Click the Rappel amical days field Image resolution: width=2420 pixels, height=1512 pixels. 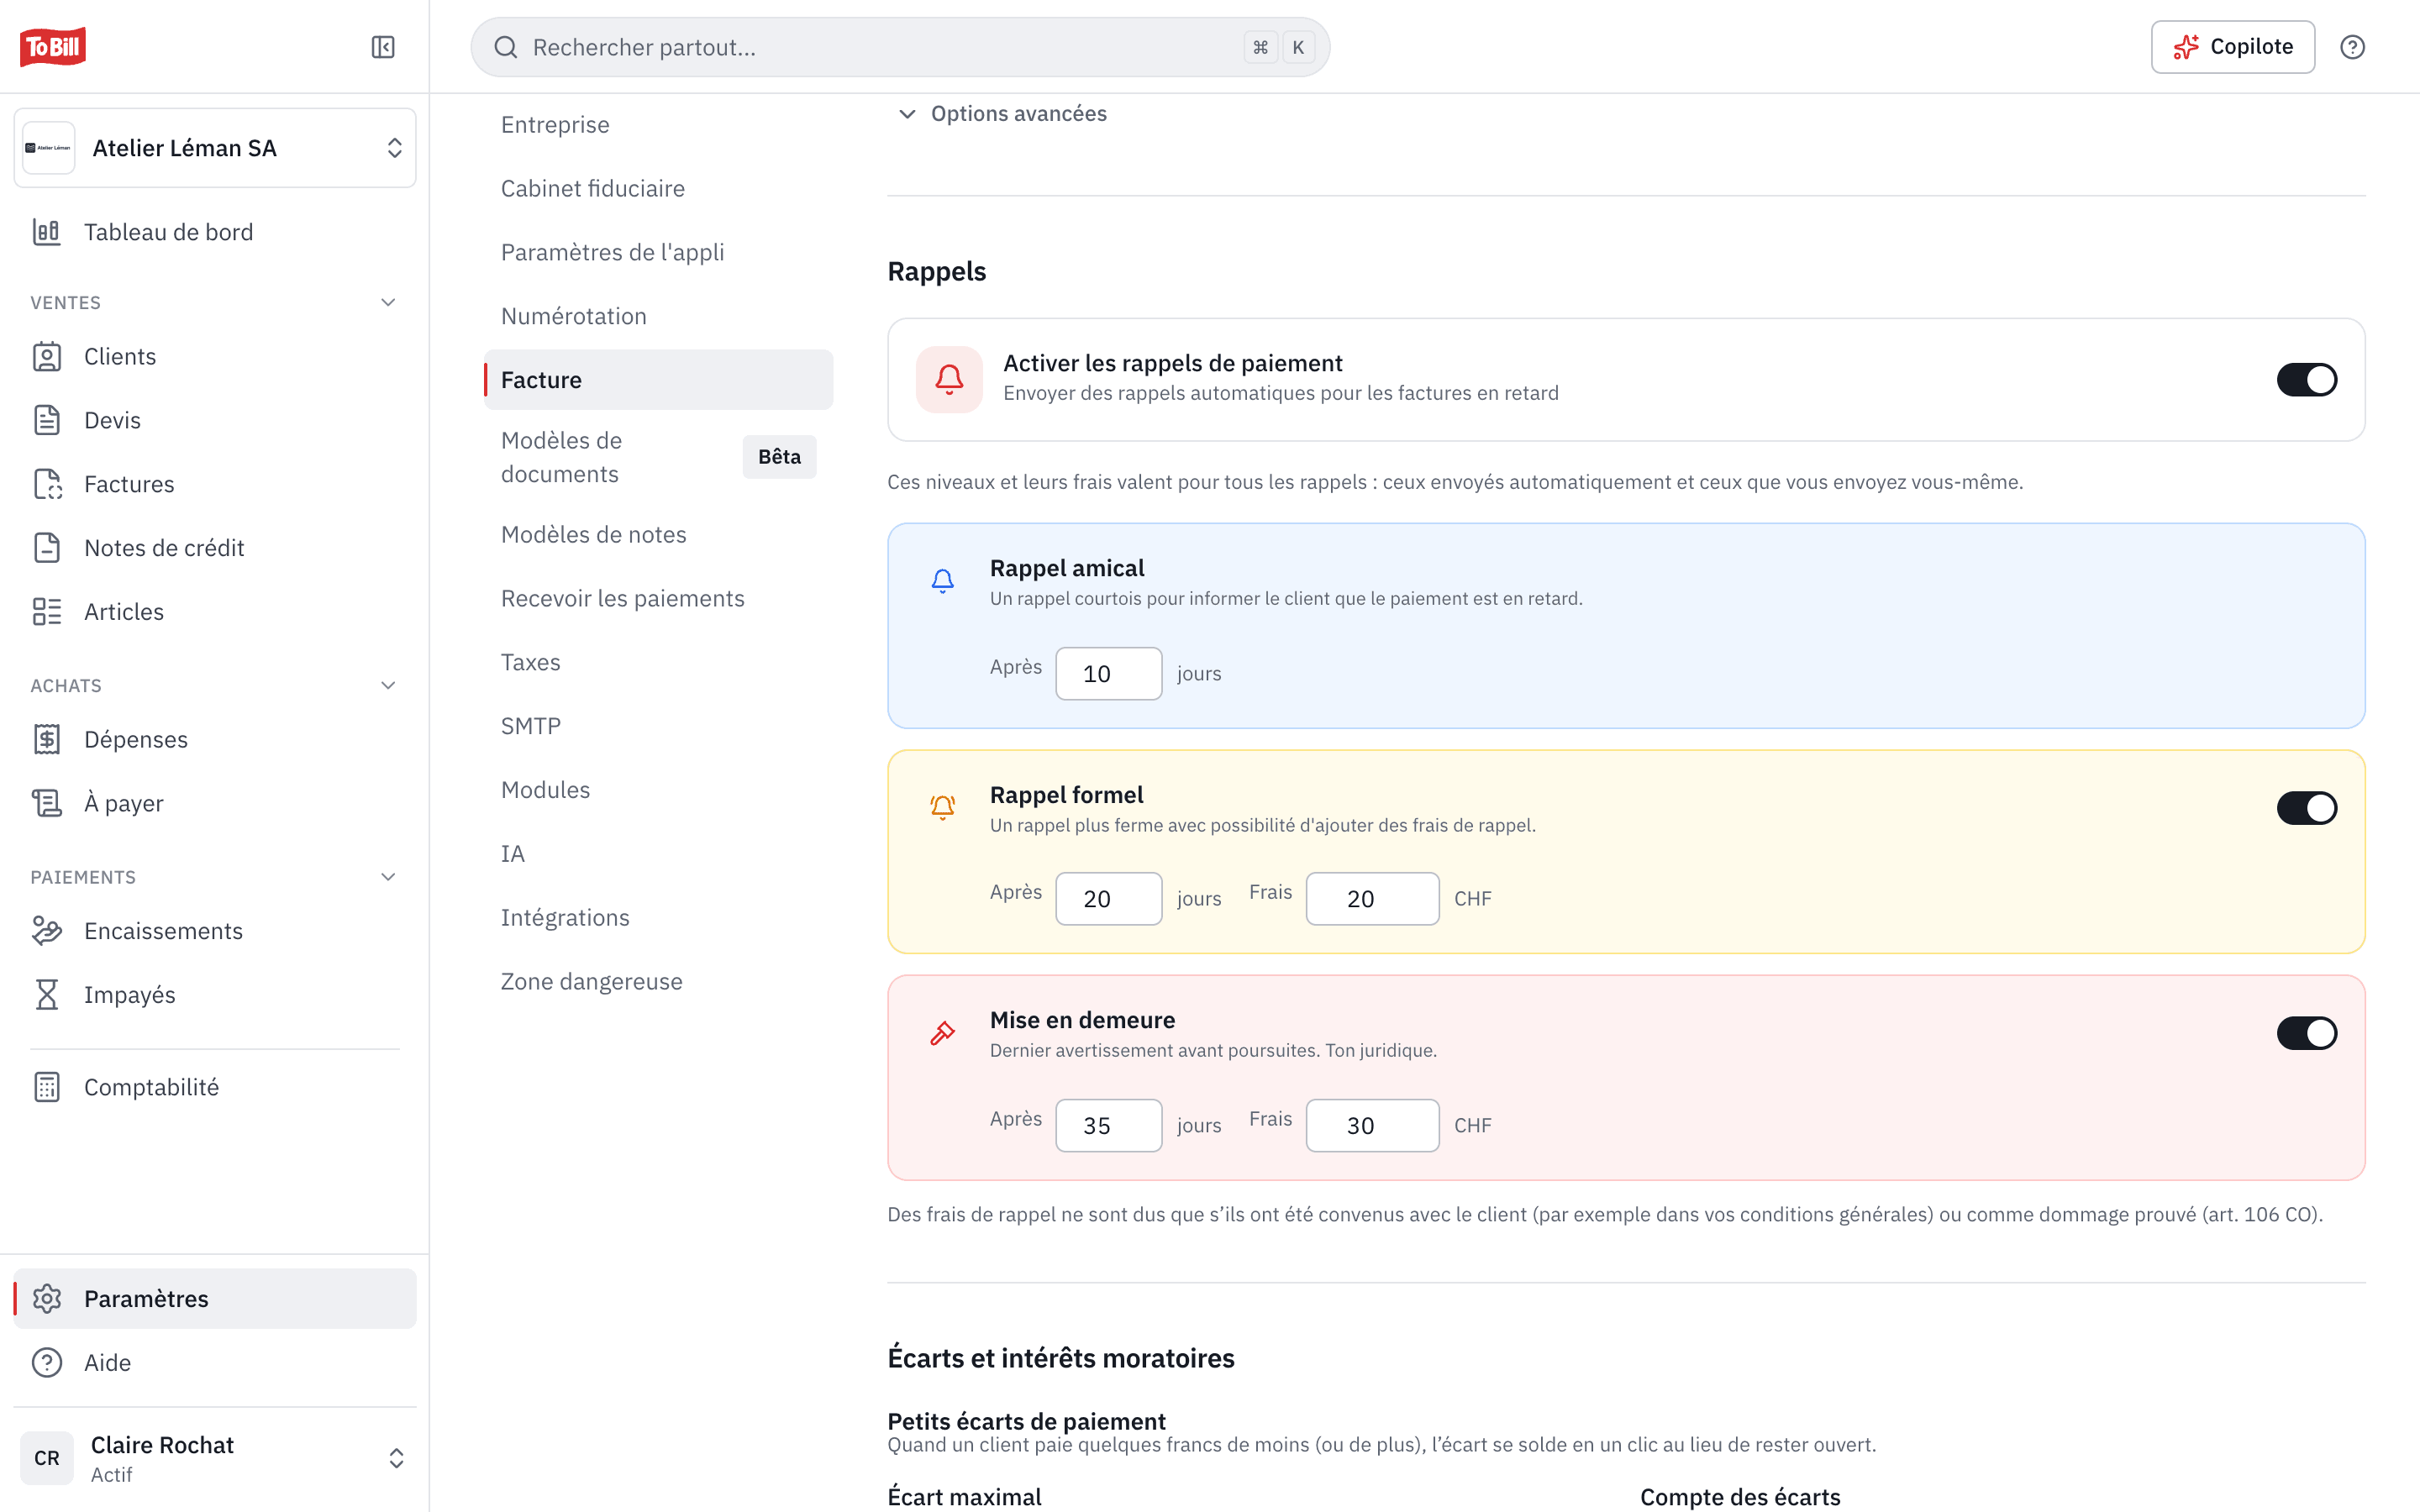[1108, 674]
